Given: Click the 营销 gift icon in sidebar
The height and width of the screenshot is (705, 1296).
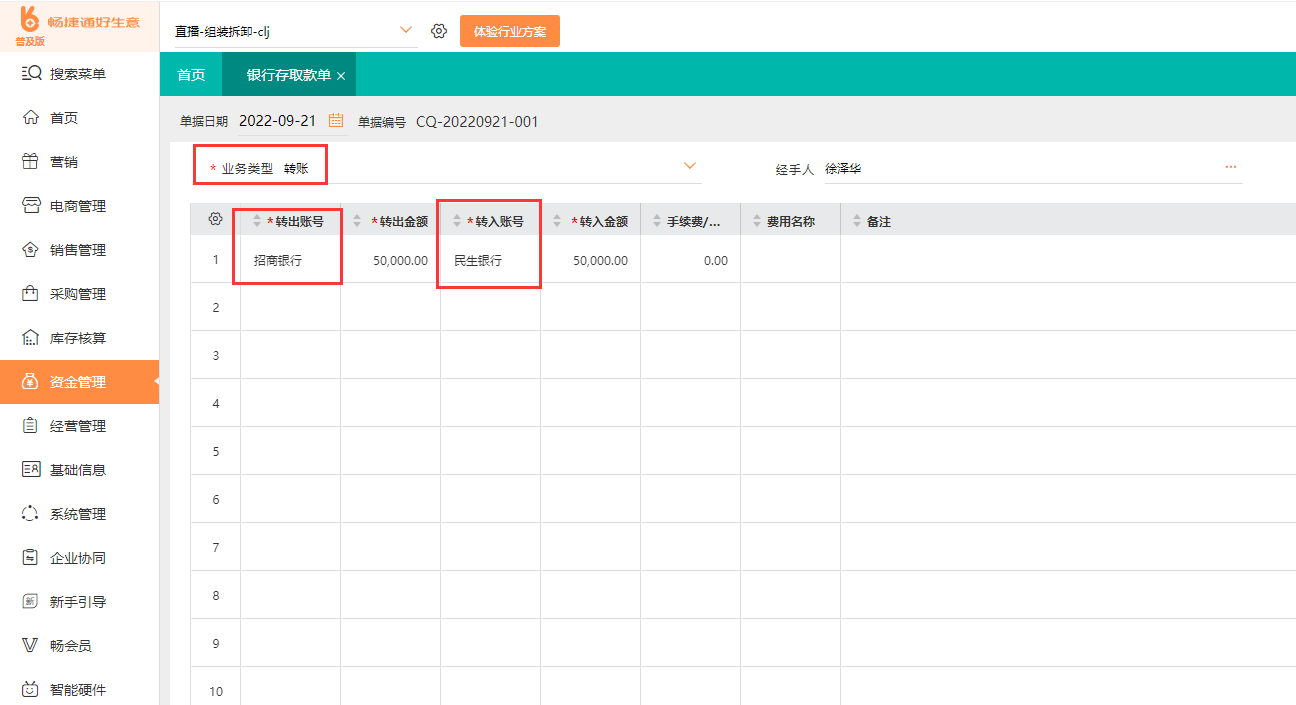Looking at the screenshot, I should point(31,162).
